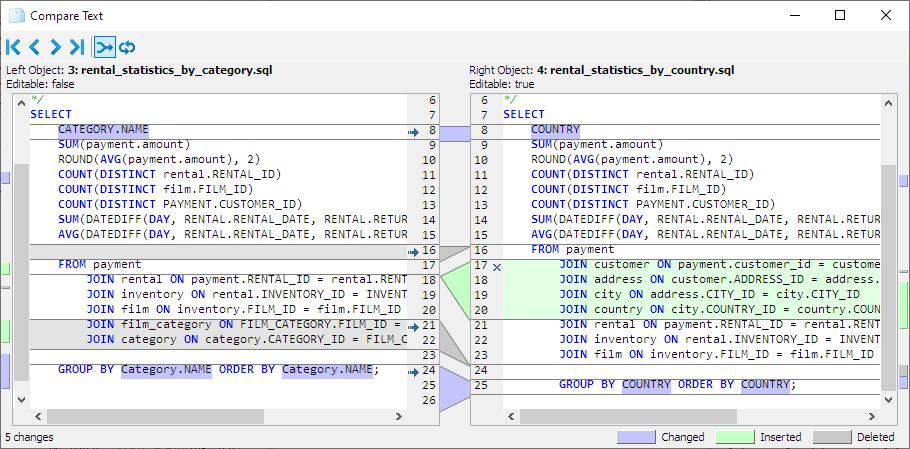Copy line 24 change to the right
This screenshot has width=910, height=449.
(x=414, y=371)
